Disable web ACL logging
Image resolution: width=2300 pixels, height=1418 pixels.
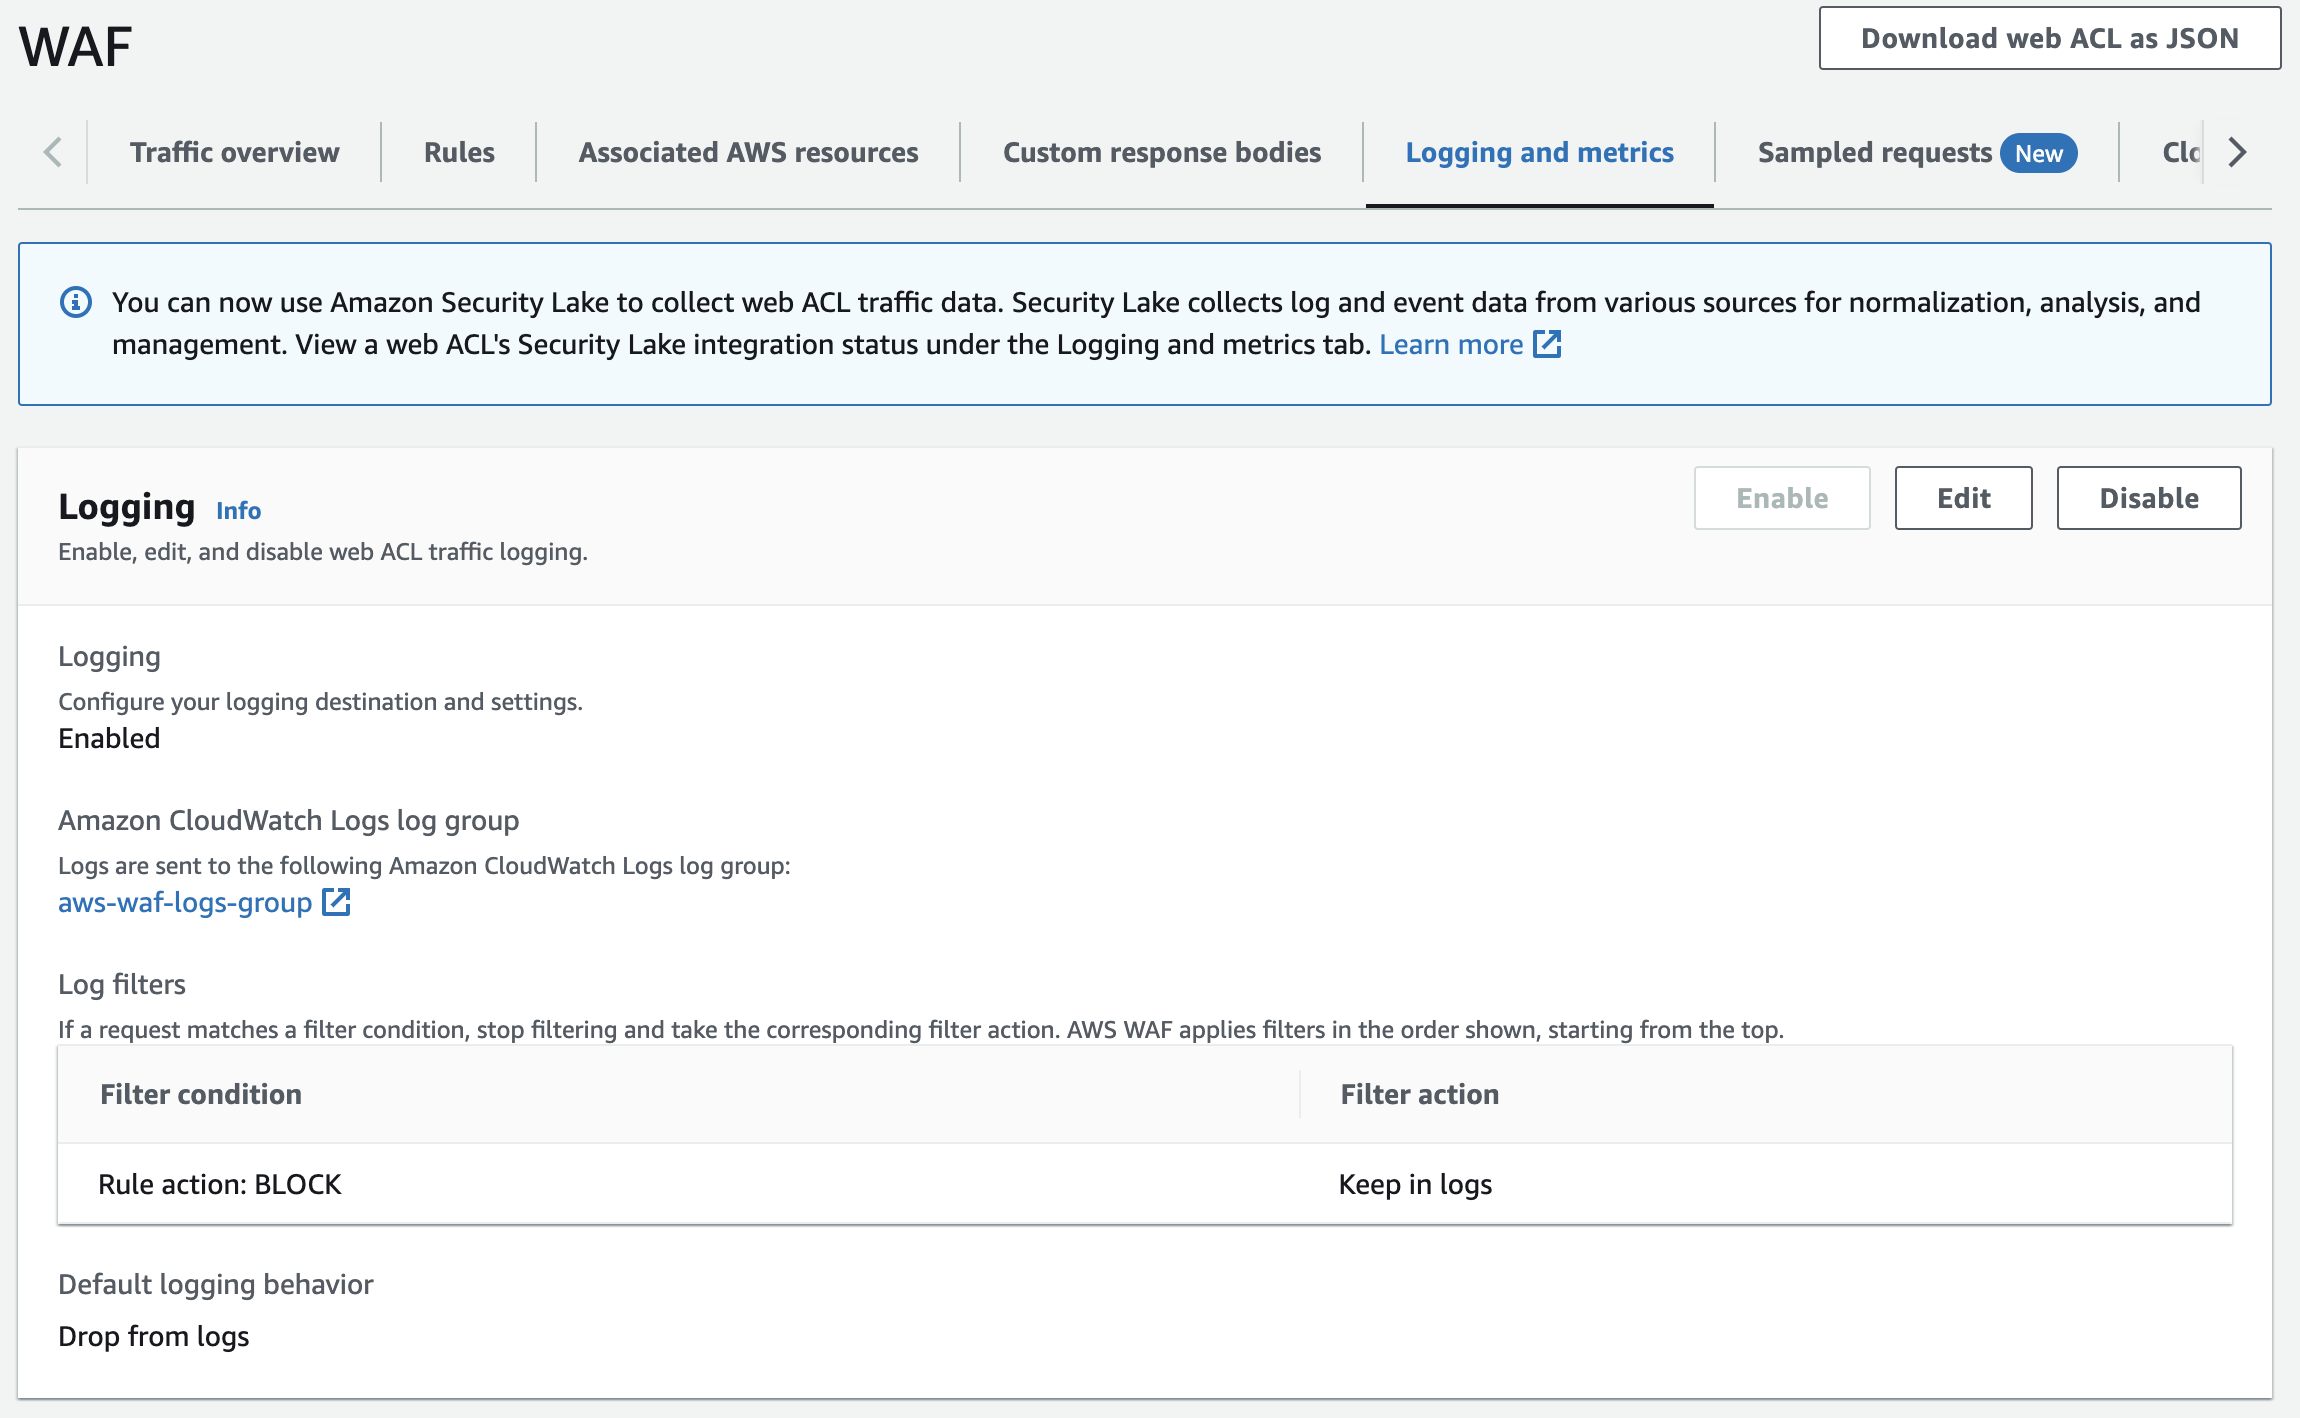(x=2148, y=498)
